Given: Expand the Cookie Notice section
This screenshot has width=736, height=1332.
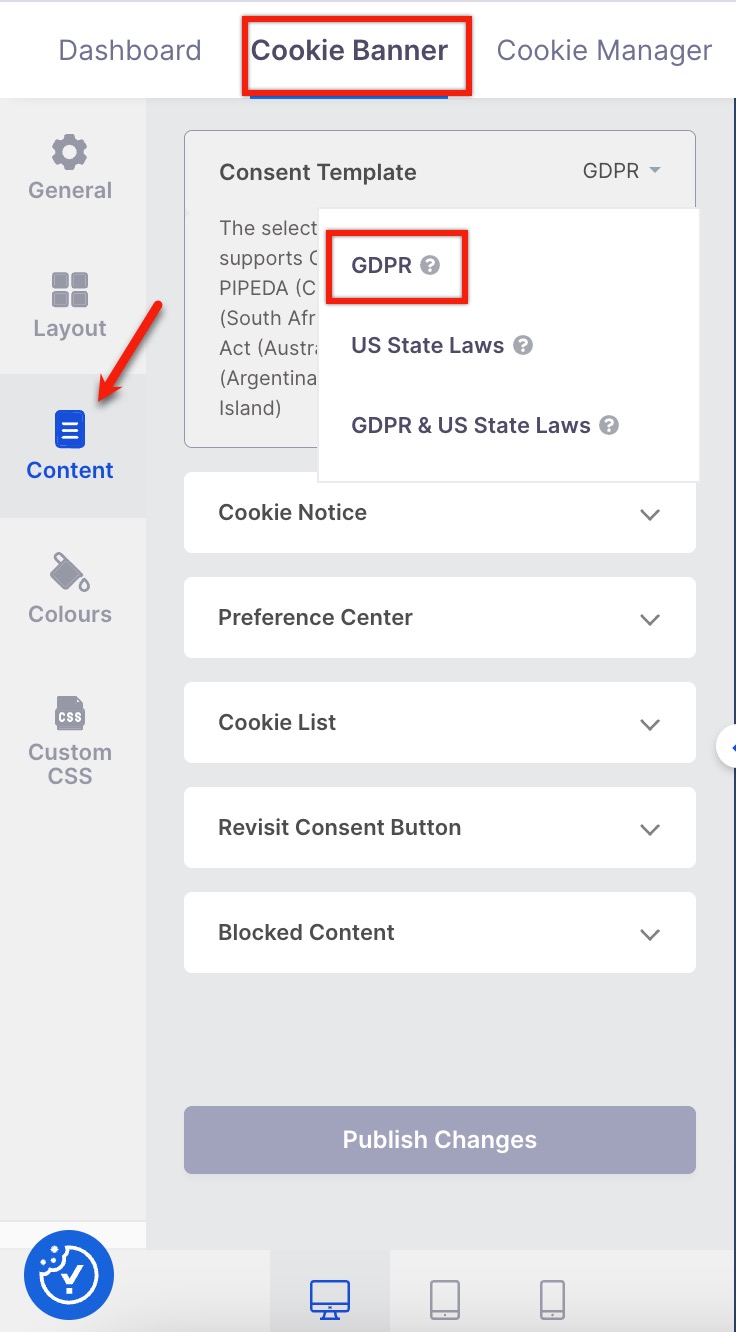Looking at the screenshot, I should (440, 513).
